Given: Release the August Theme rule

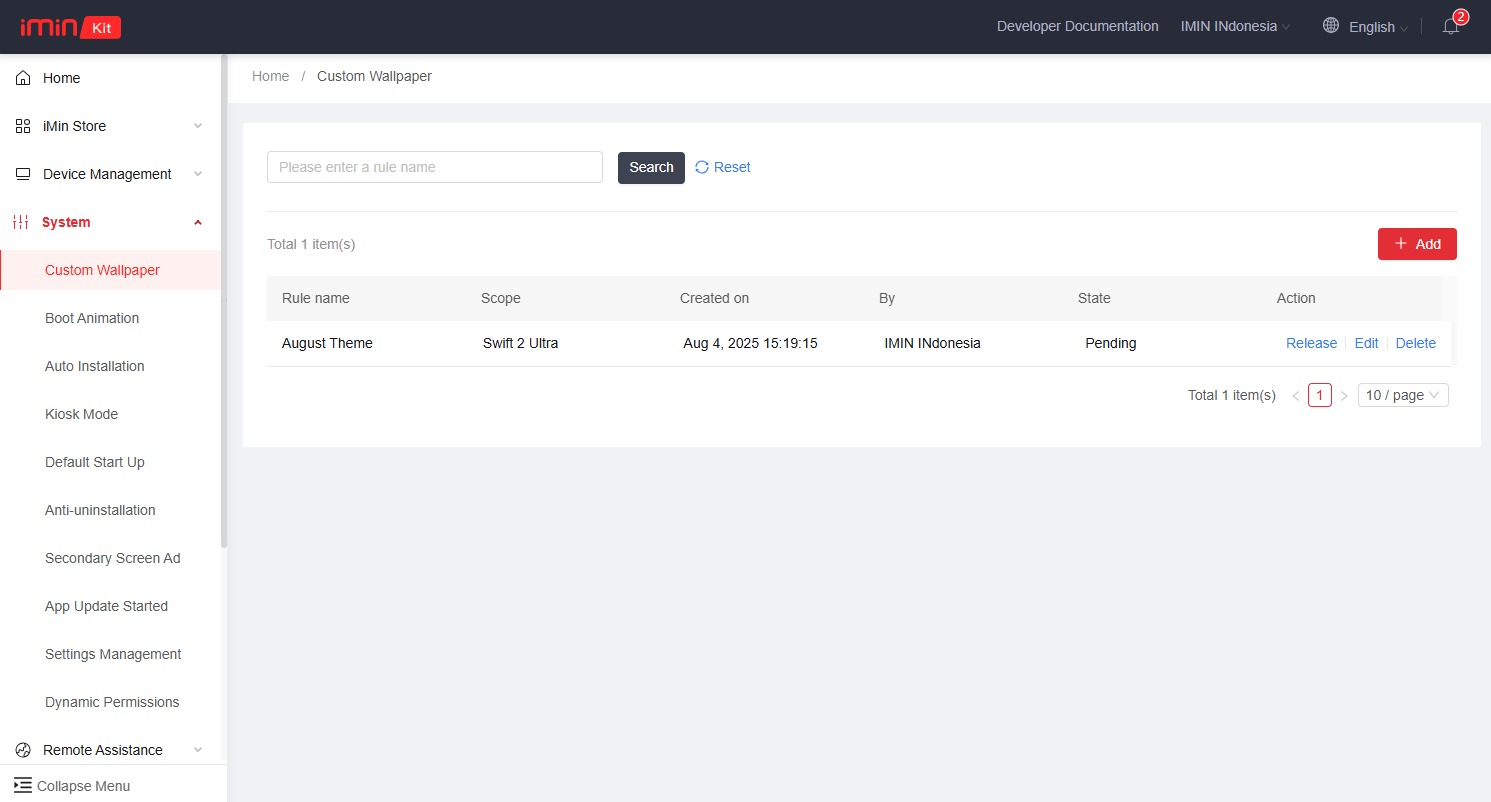Looking at the screenshot, I should pyautogui.click(x=1311, y=343).
